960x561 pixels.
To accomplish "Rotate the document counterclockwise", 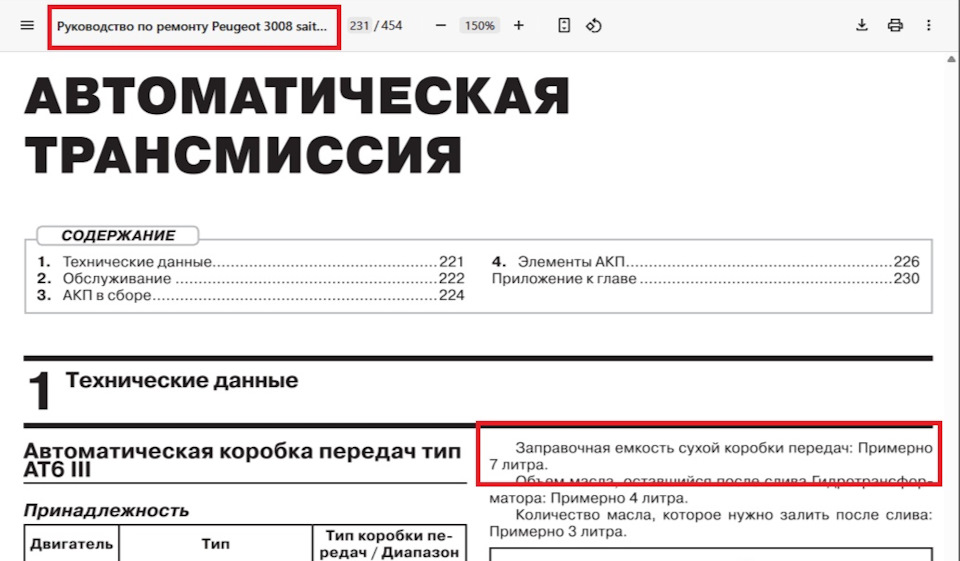I will pyautogui.click(x=594, y=25).
